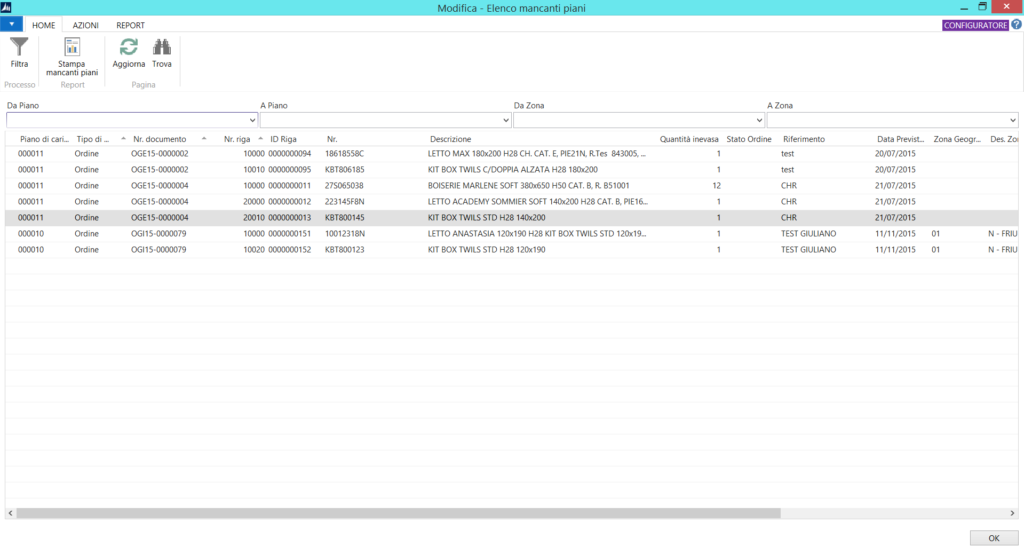Click the Stato Ordine column header
Image resolution: width=1024 pixels, height=547 pixels.
pos(749,139)
